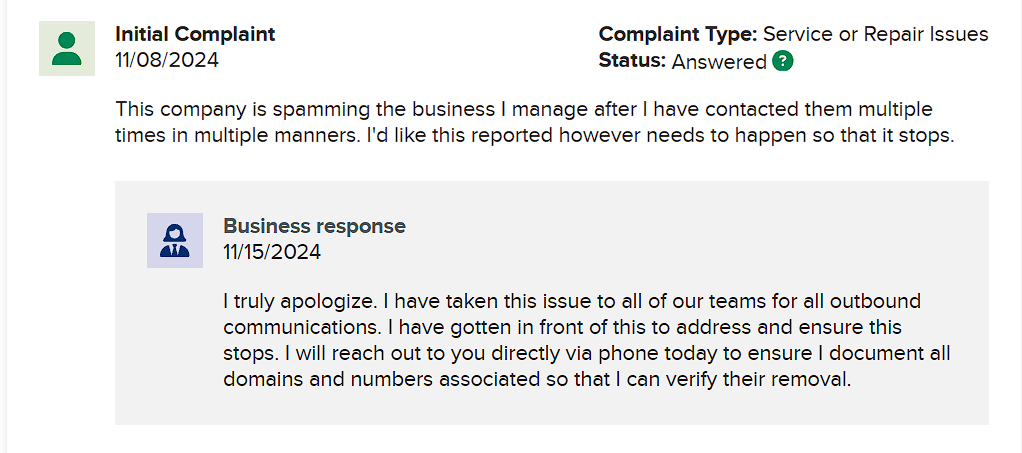Click the business representative avatar icon
The width and height of the screenshot is (1022, 453).
(x=175, y=241)
